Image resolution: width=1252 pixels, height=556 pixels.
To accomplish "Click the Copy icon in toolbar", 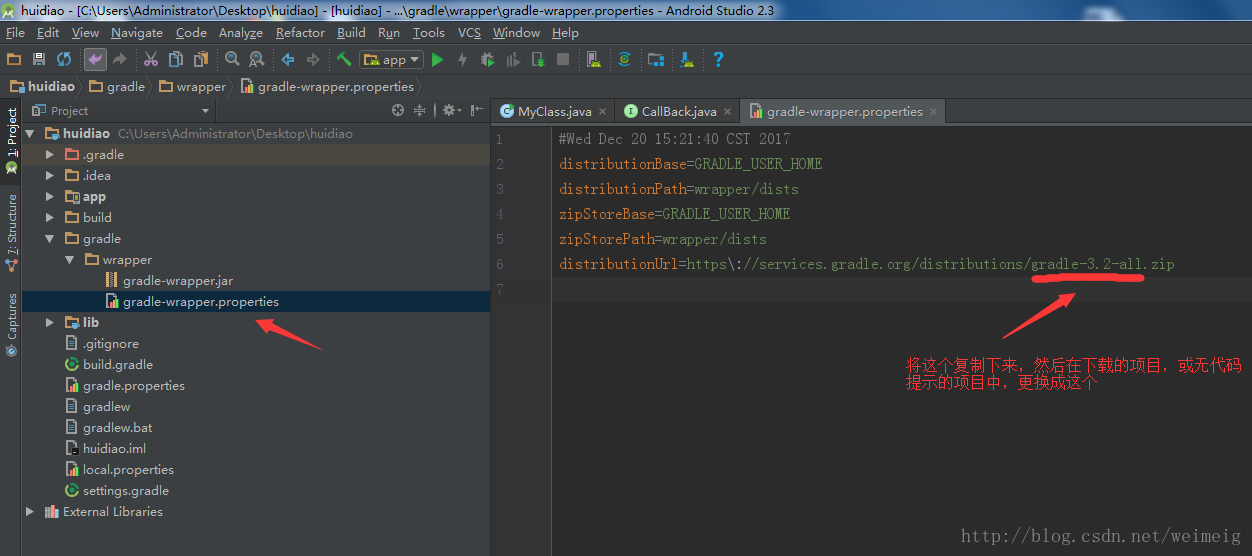I will [x=176, y=60].
